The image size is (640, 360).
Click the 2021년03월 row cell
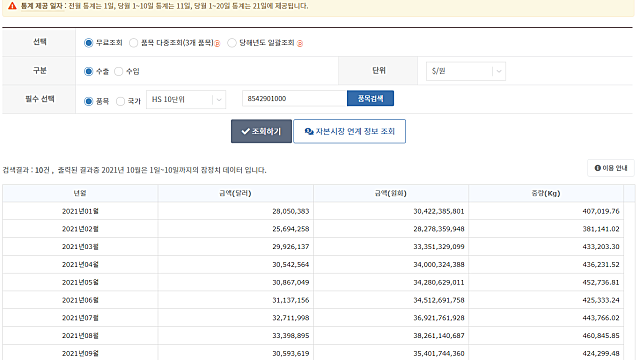[80, 247]
